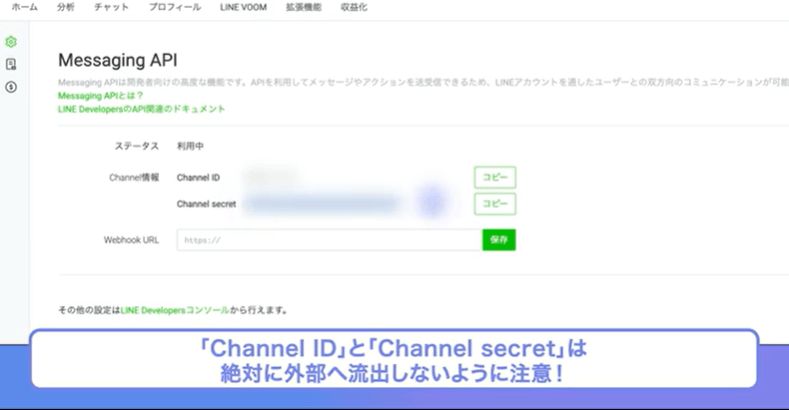Click the green 保存 button

(x=499, y=240)
